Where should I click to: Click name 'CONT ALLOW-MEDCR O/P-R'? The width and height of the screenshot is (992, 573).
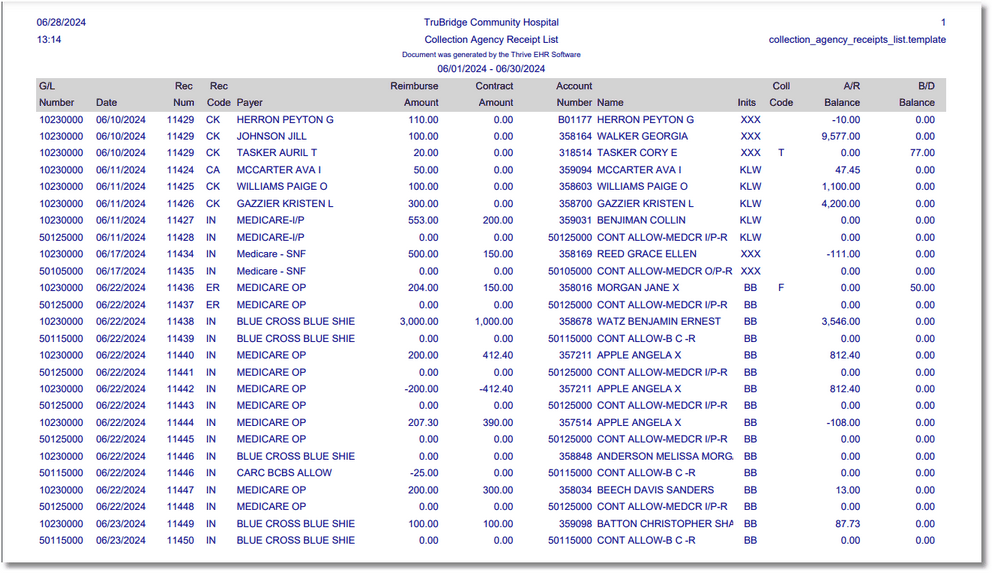[664, 271]
